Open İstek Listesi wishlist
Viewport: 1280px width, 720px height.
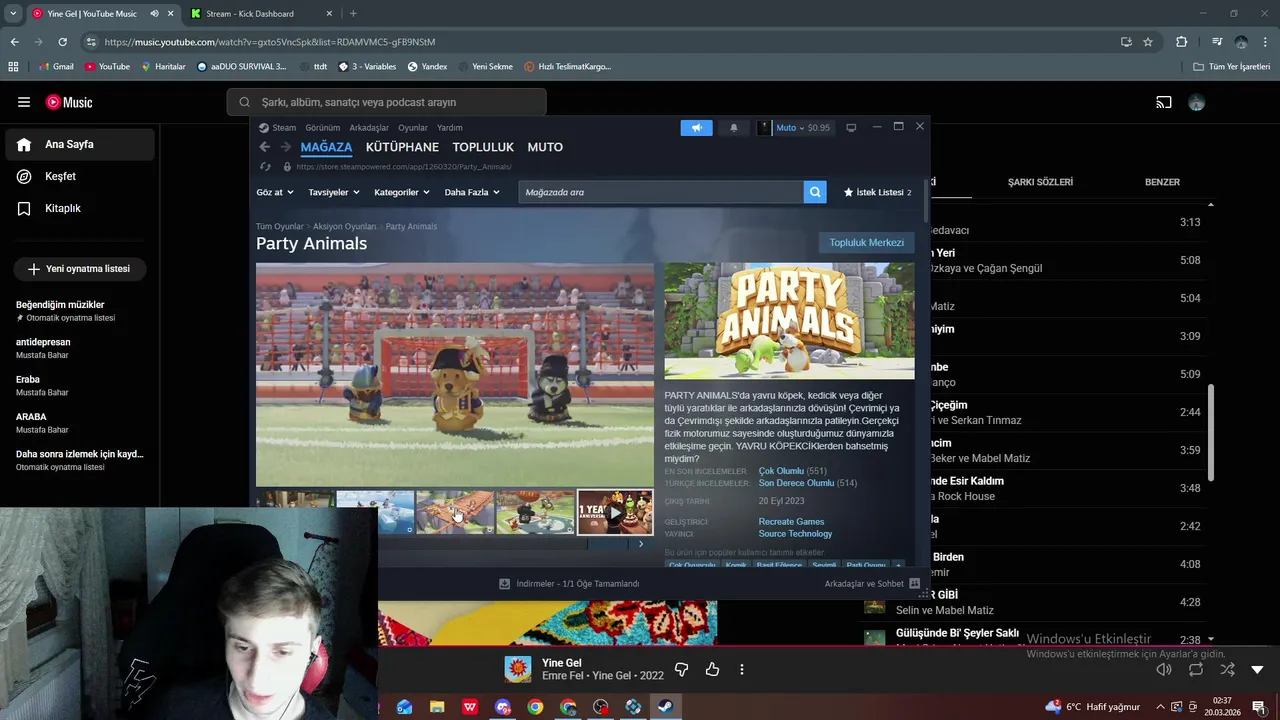[877, 192]
